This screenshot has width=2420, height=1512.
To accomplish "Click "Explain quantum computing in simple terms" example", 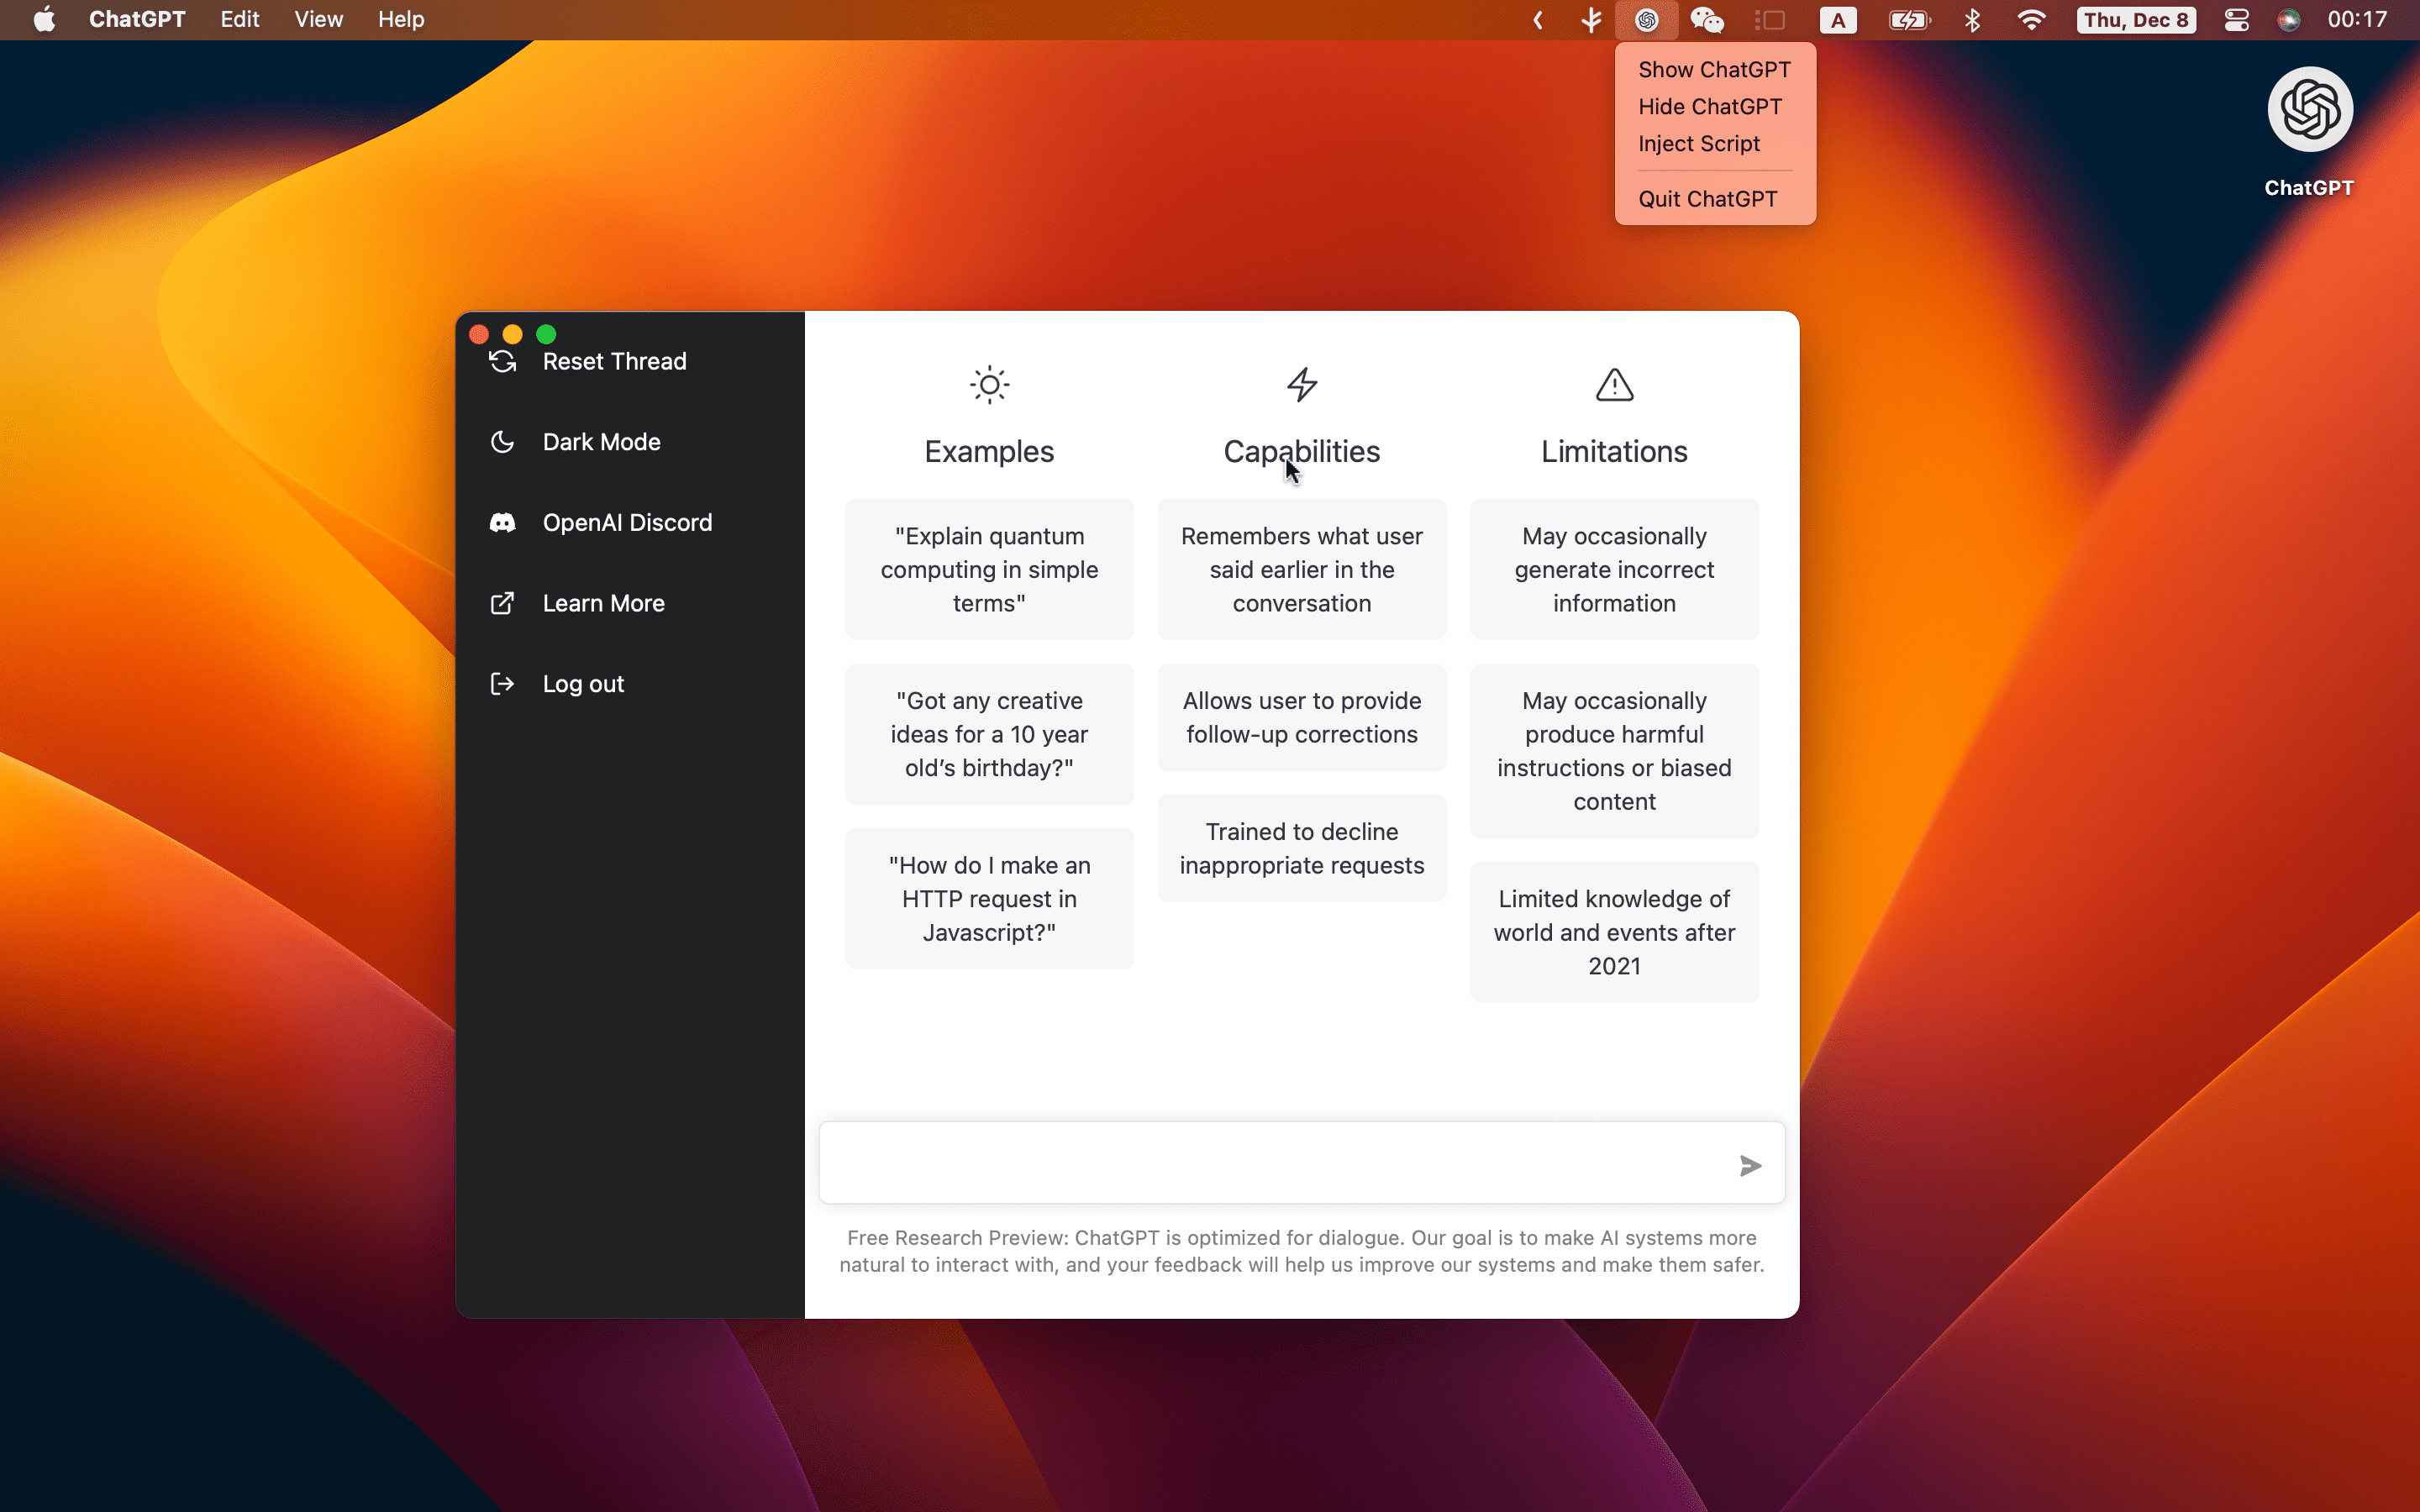I will click(988, 569).
